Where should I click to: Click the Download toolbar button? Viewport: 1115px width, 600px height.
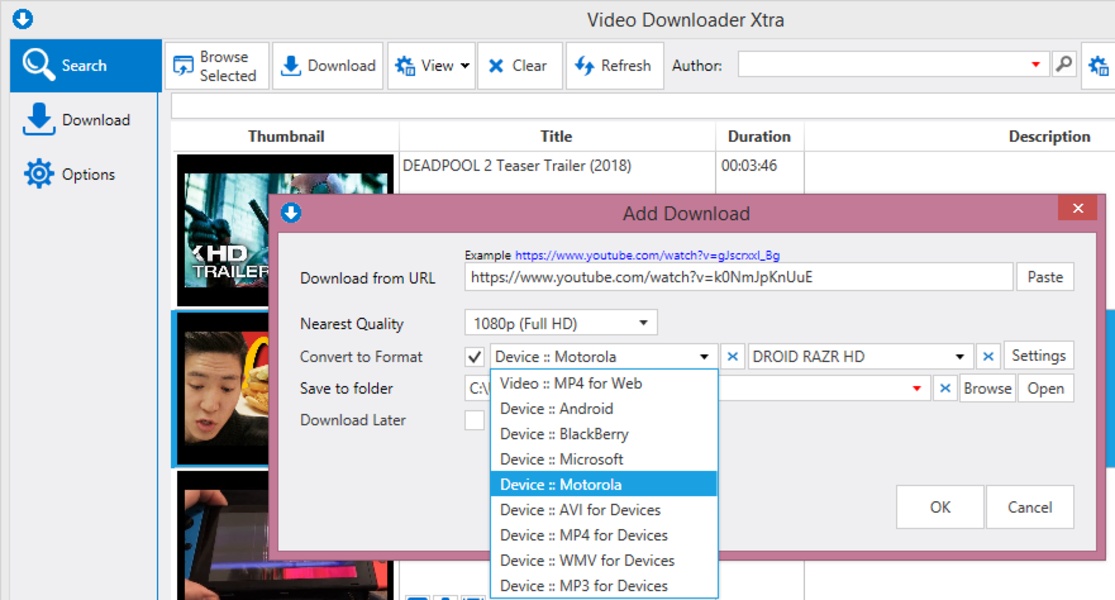(x=328, y=66)
